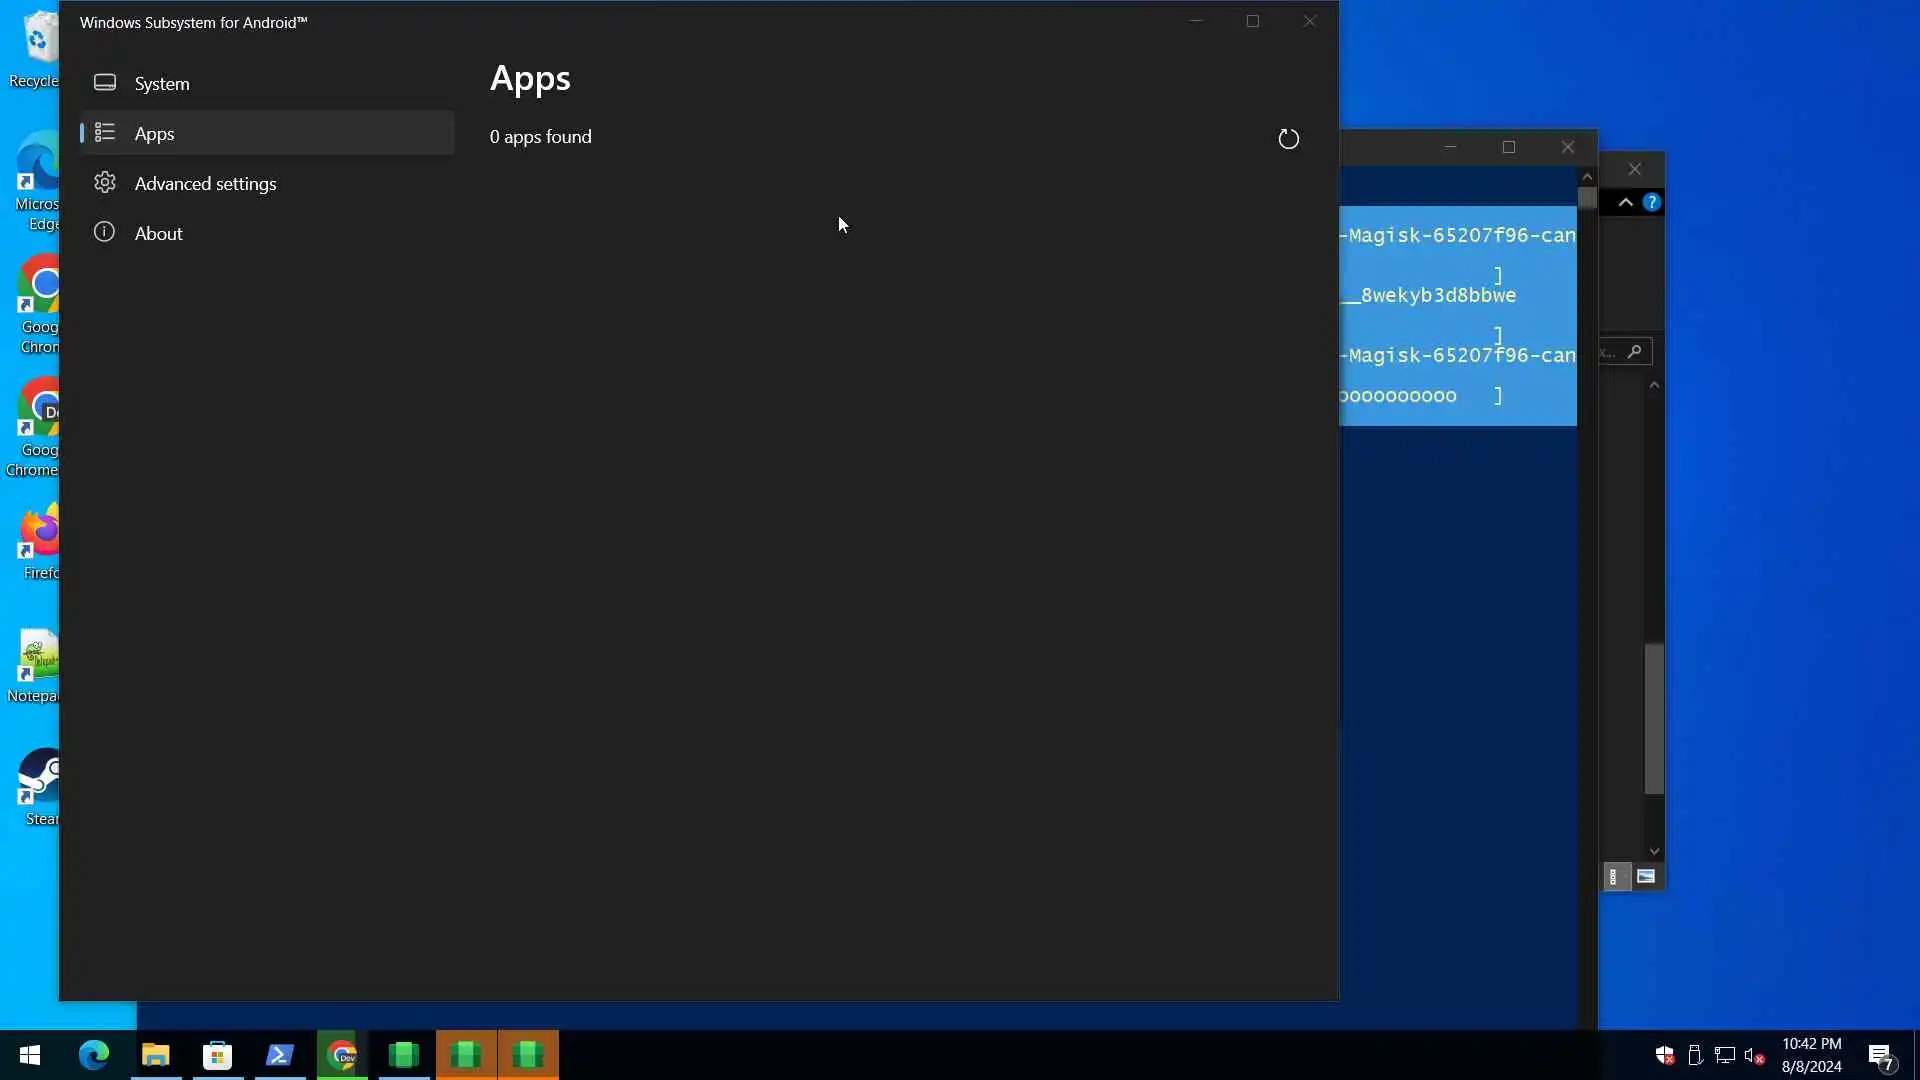Click the blue help question mark icon

pyautogui.click(x=1651, y=202)
